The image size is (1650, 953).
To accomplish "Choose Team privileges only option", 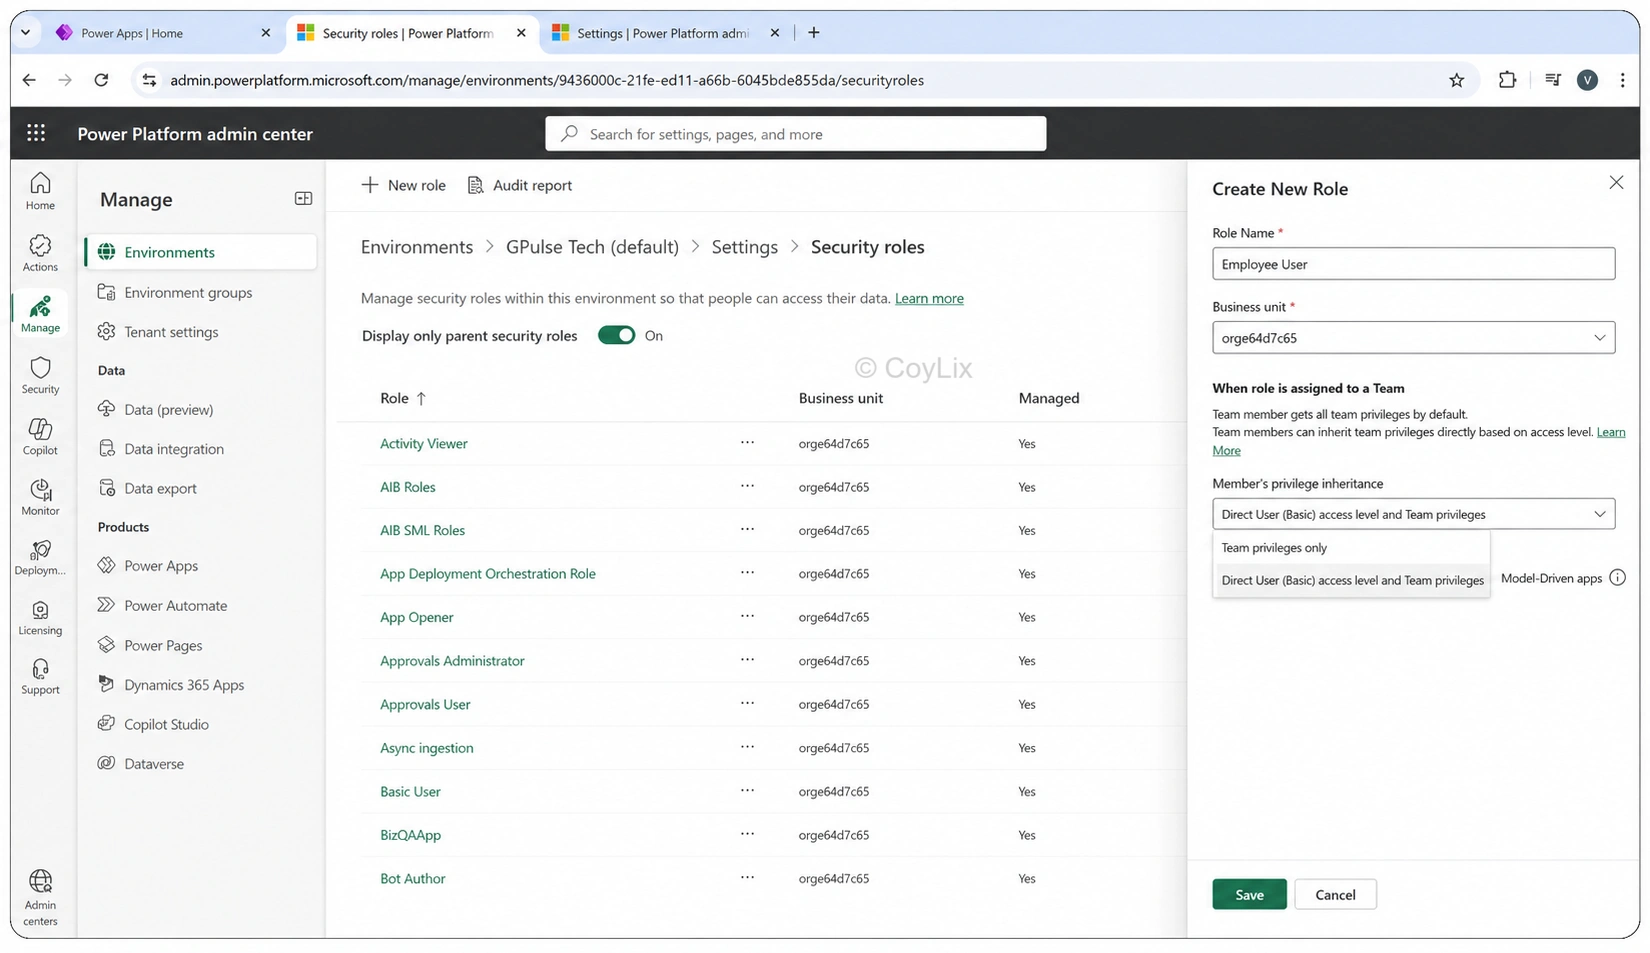I will point(1351,548).
